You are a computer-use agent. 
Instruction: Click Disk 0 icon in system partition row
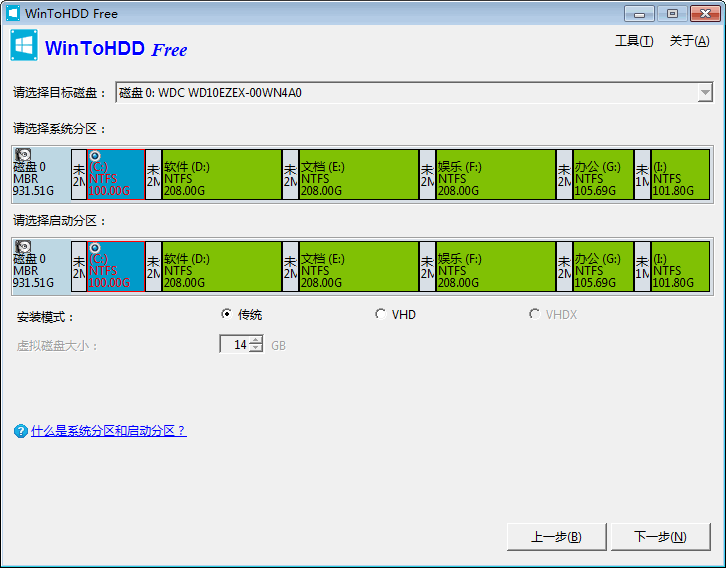tap(22, 155)
